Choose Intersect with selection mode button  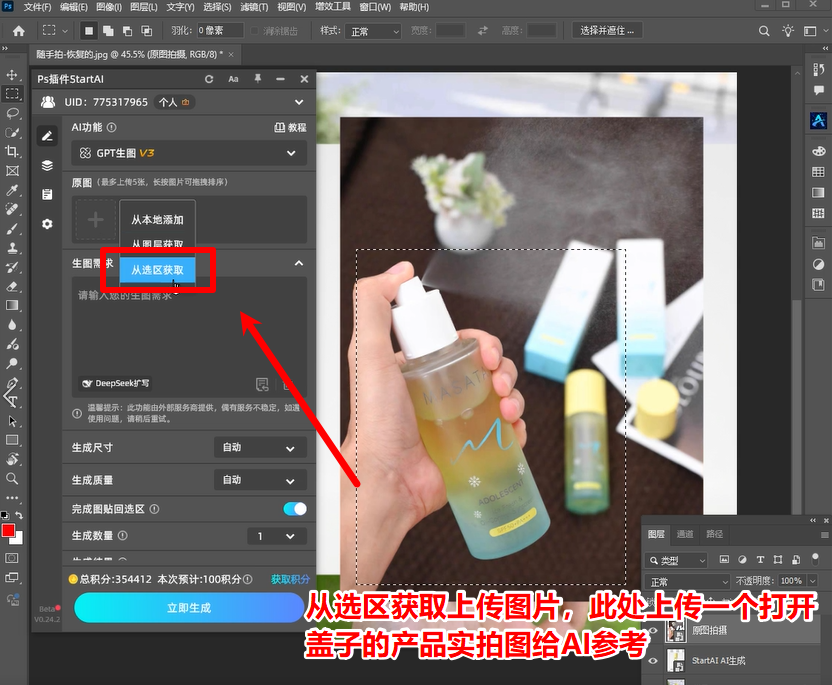click(146, 31)
